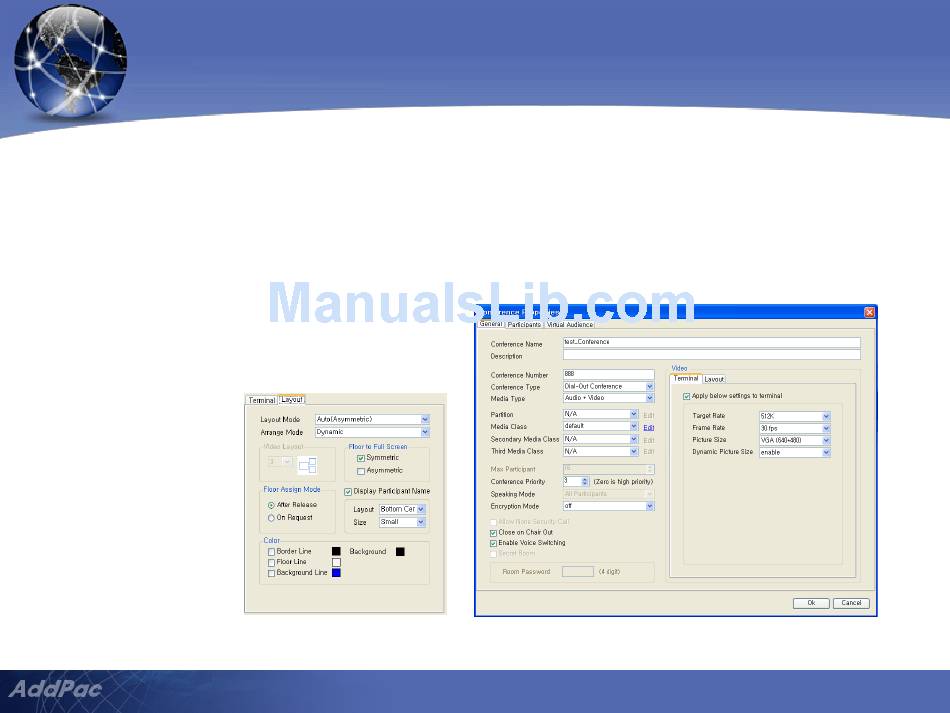Toggle Display Participant Name checkbox

(348, 491)
